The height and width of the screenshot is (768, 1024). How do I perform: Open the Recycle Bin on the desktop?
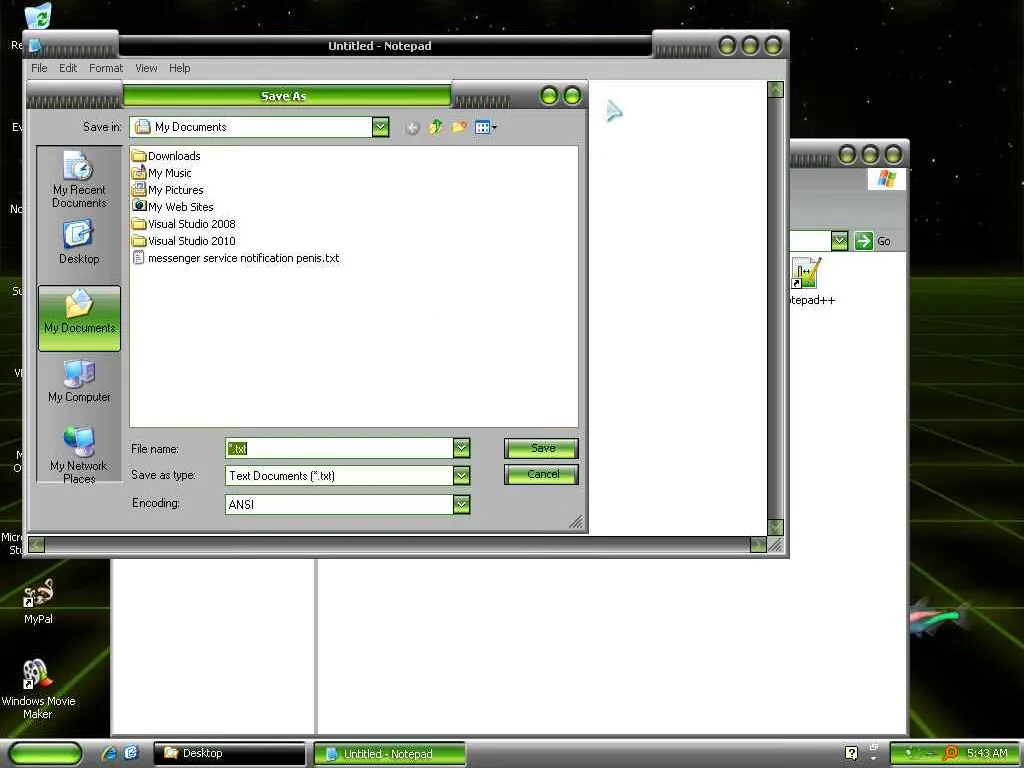pyautogui.click(x=39, y=16)
